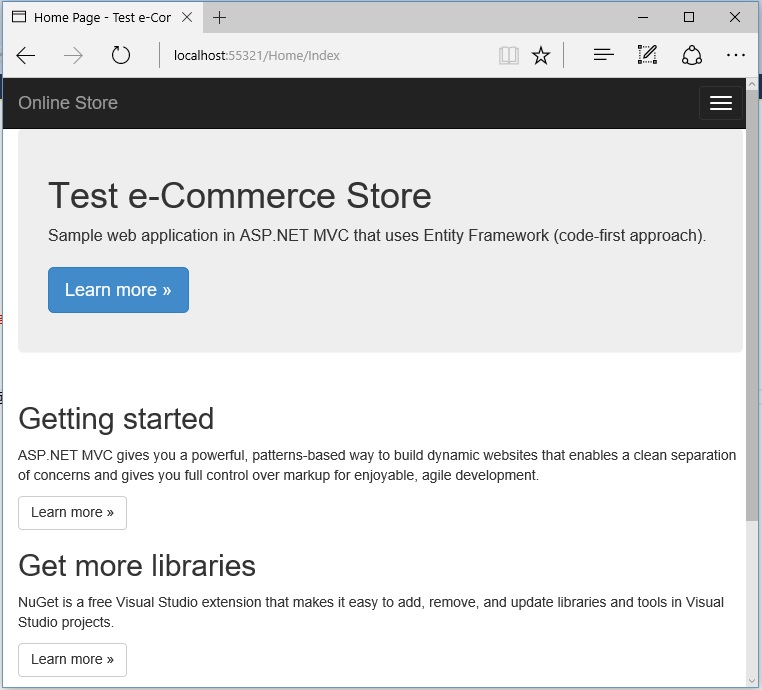Click the NuGet is a free paragraph
This screenshot has width=762, height=690.
click(x=371, y=612)
